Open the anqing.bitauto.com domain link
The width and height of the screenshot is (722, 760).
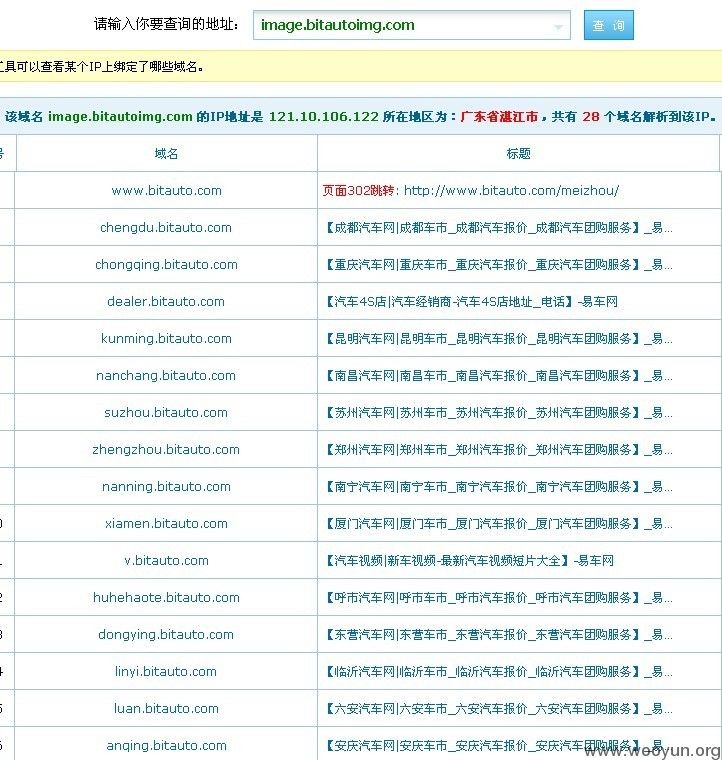click(166, 745)
